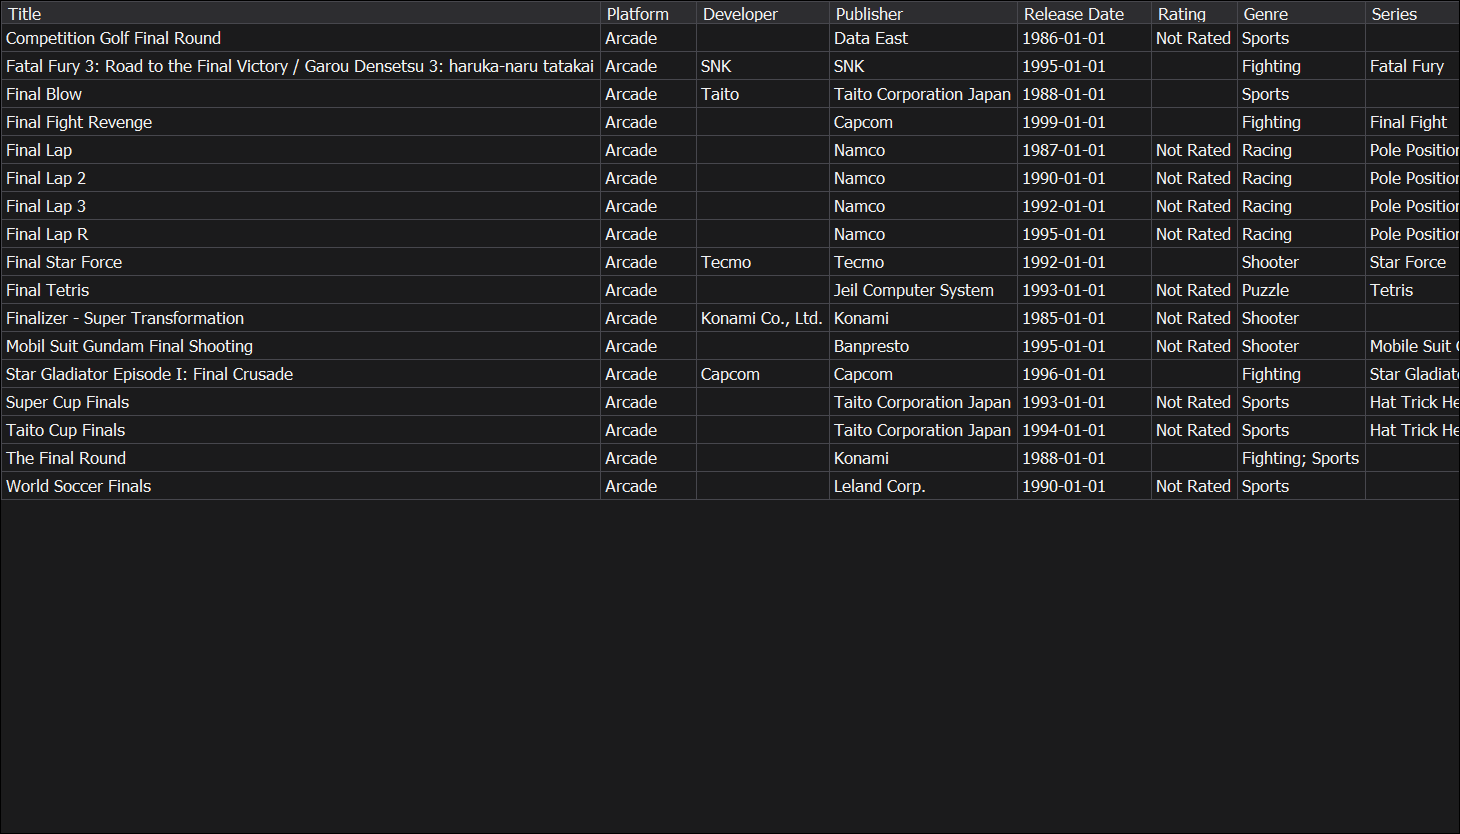Sort by the Publisher column header
1460x834 pixels.
[x=923, y=14]
